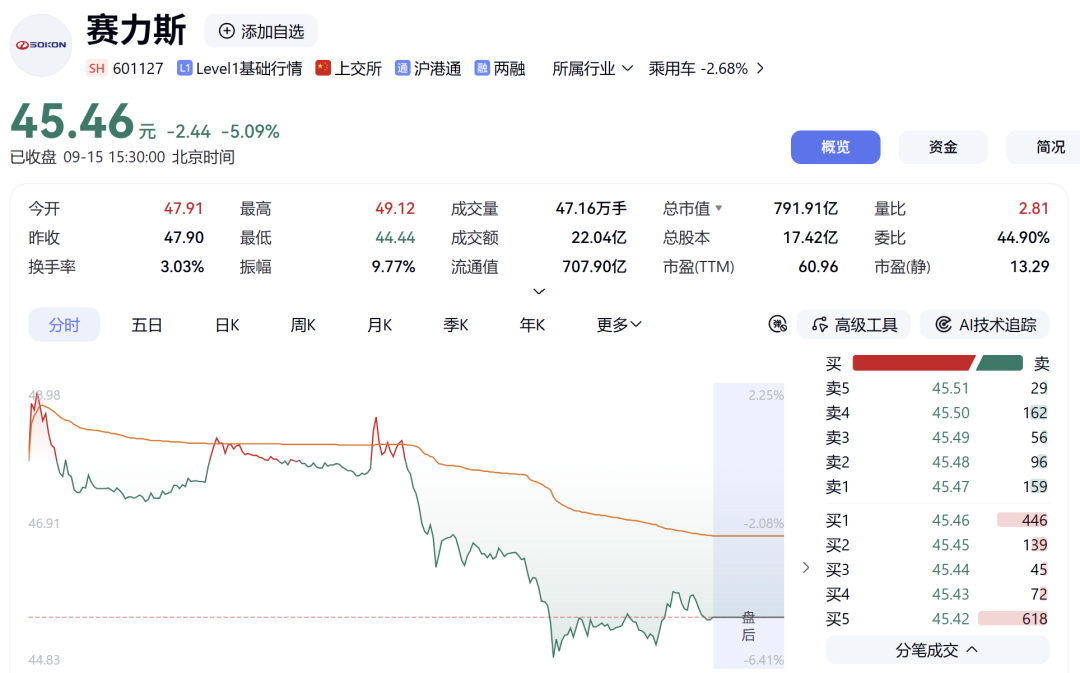Click the current price 45.46
The image size is (1080, 673).
pos(72,121)
